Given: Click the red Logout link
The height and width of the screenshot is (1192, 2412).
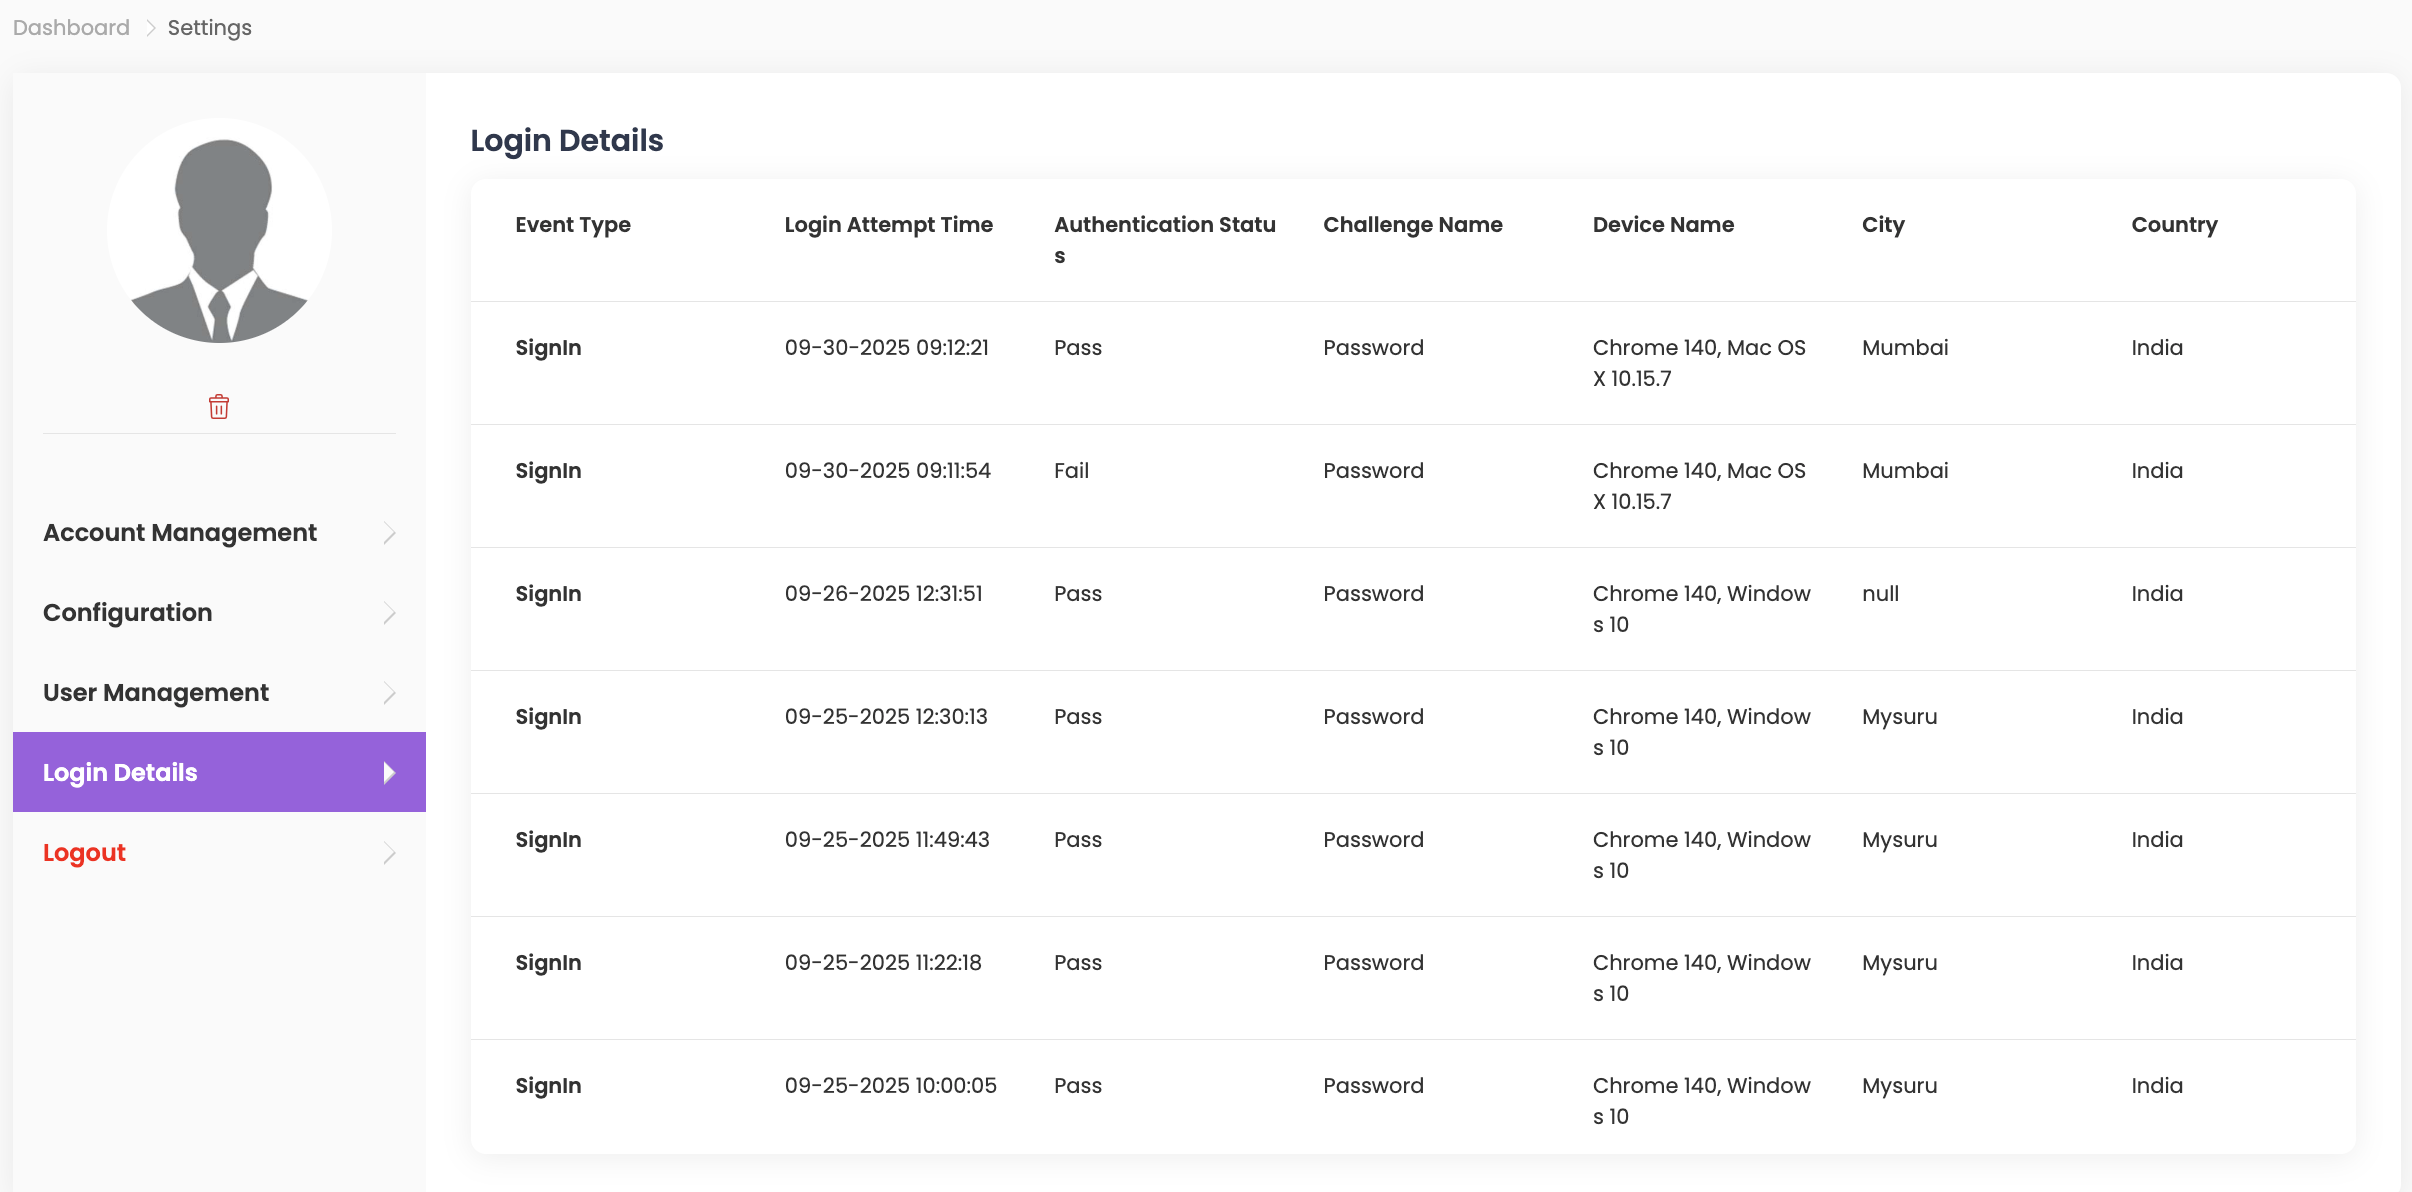Looking at the screenshot, I should (x=84, y=853).
